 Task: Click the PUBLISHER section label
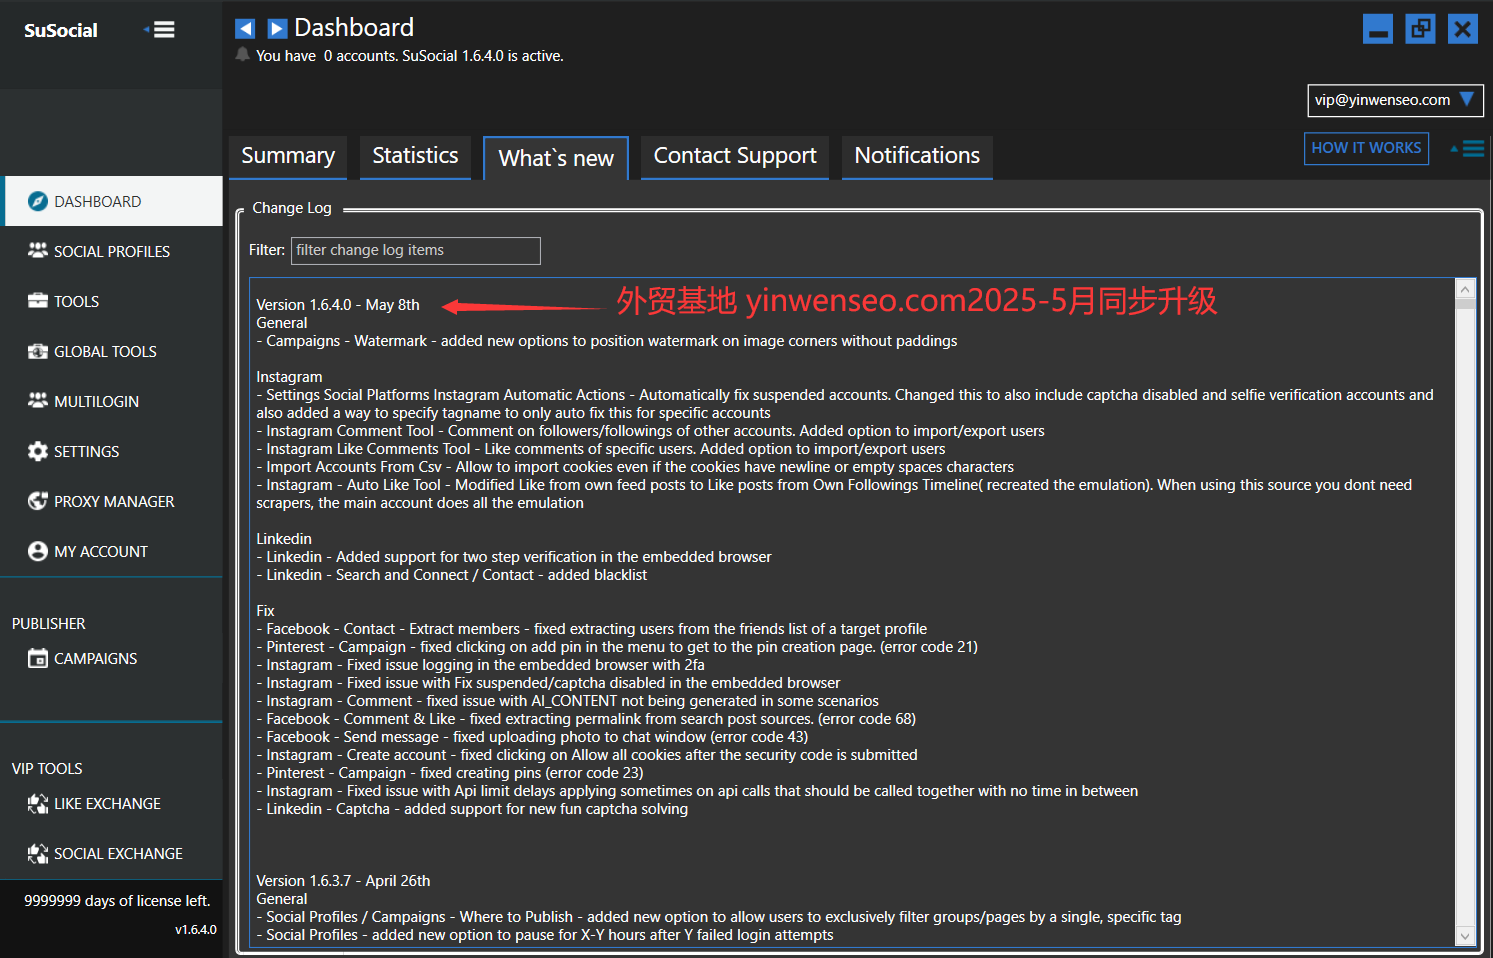[49, 623]
